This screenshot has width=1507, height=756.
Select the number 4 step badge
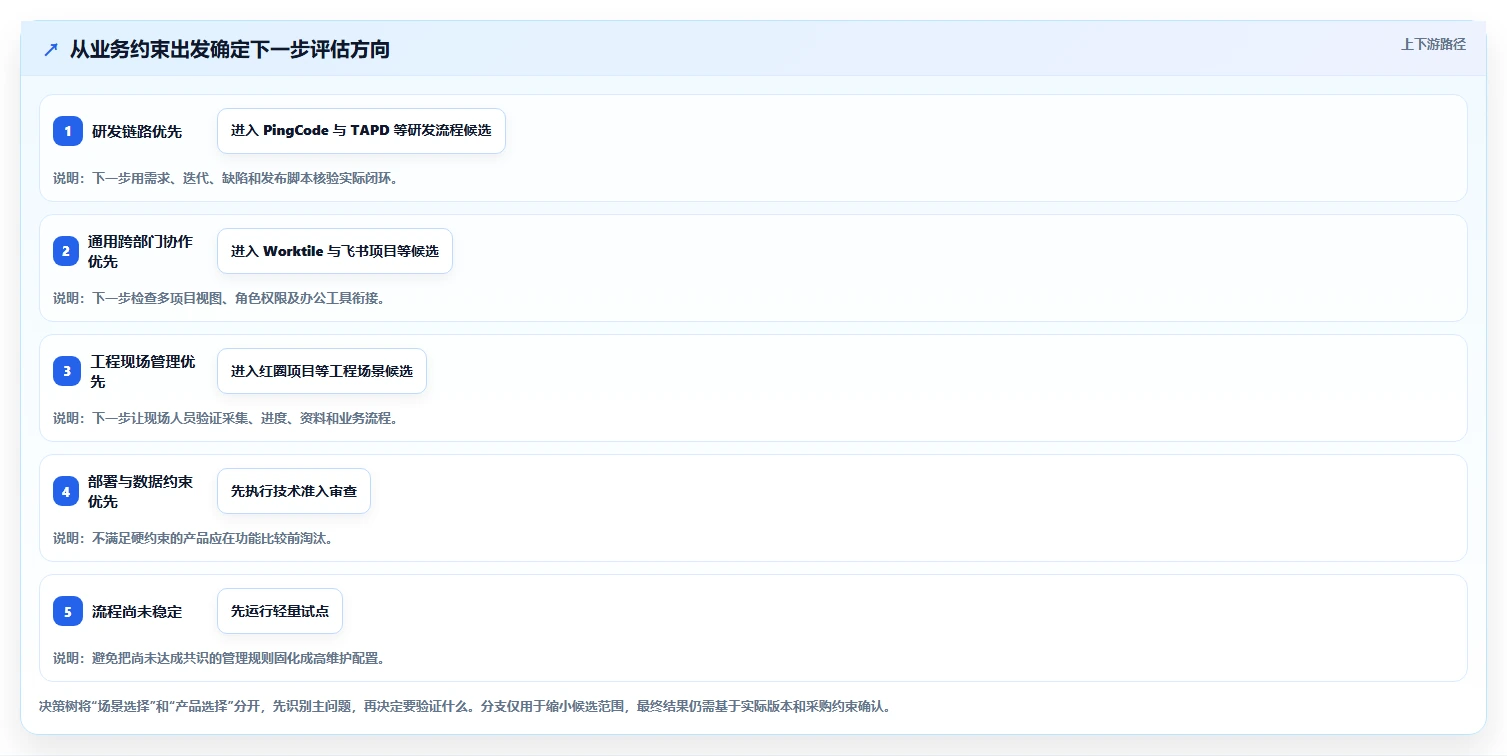(x=68, y=491)
